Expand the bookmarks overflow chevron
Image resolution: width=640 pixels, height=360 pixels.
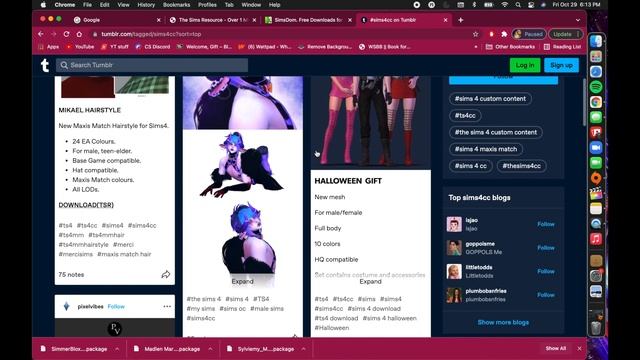476,47
